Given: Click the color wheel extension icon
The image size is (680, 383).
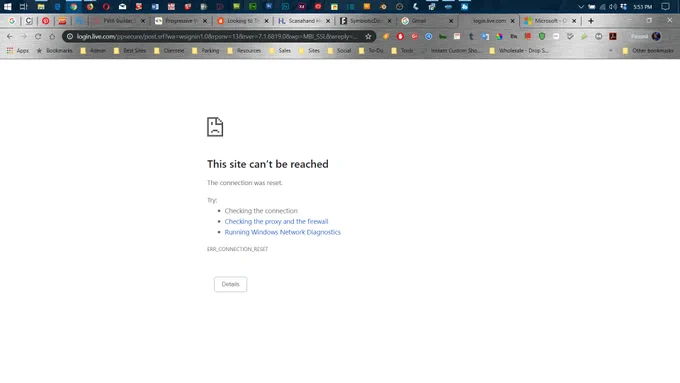Looking at the screenshot, I should coord(499,36).
